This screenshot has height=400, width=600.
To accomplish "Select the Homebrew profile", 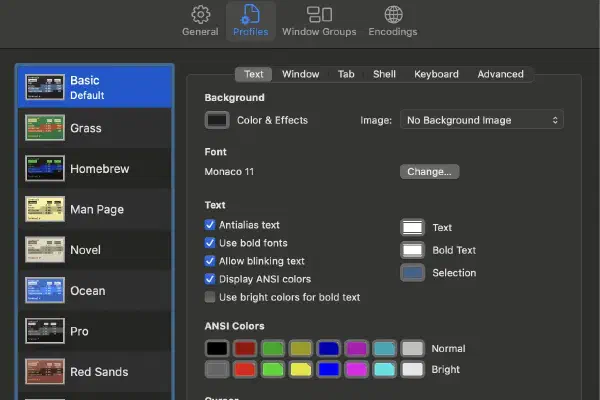I will click(98, 169).
